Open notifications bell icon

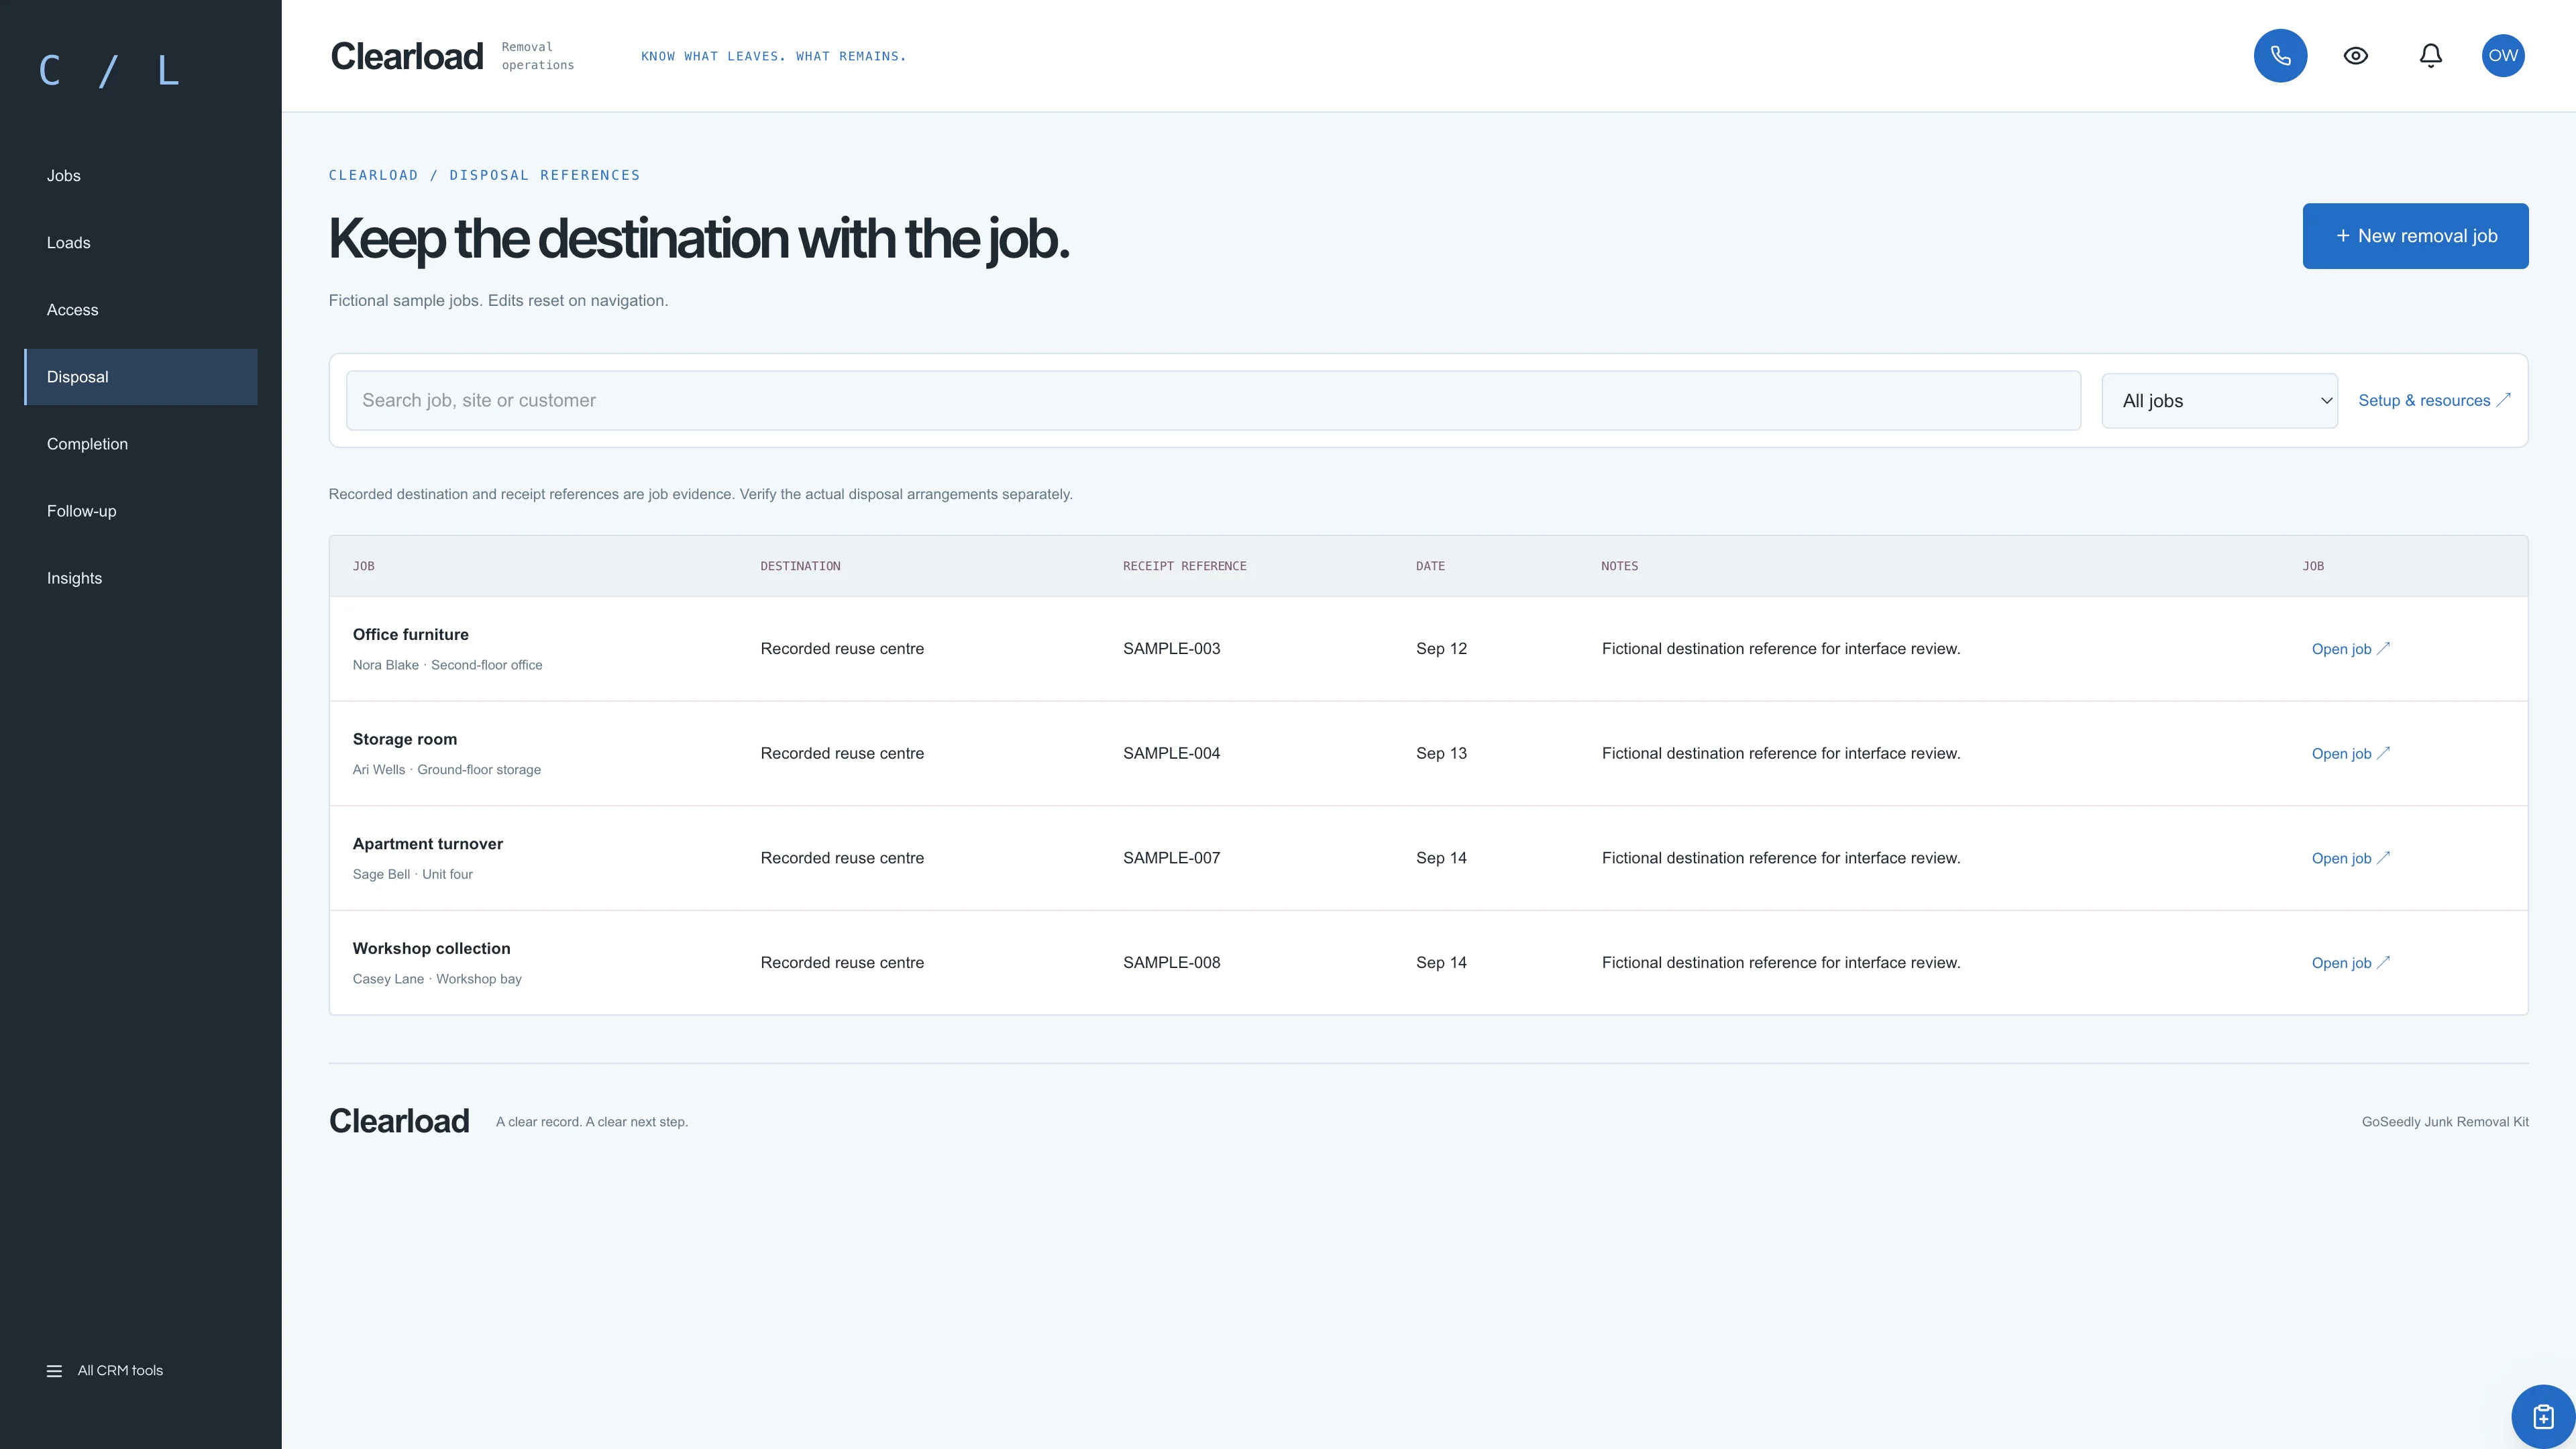[x=2431, y=56]
